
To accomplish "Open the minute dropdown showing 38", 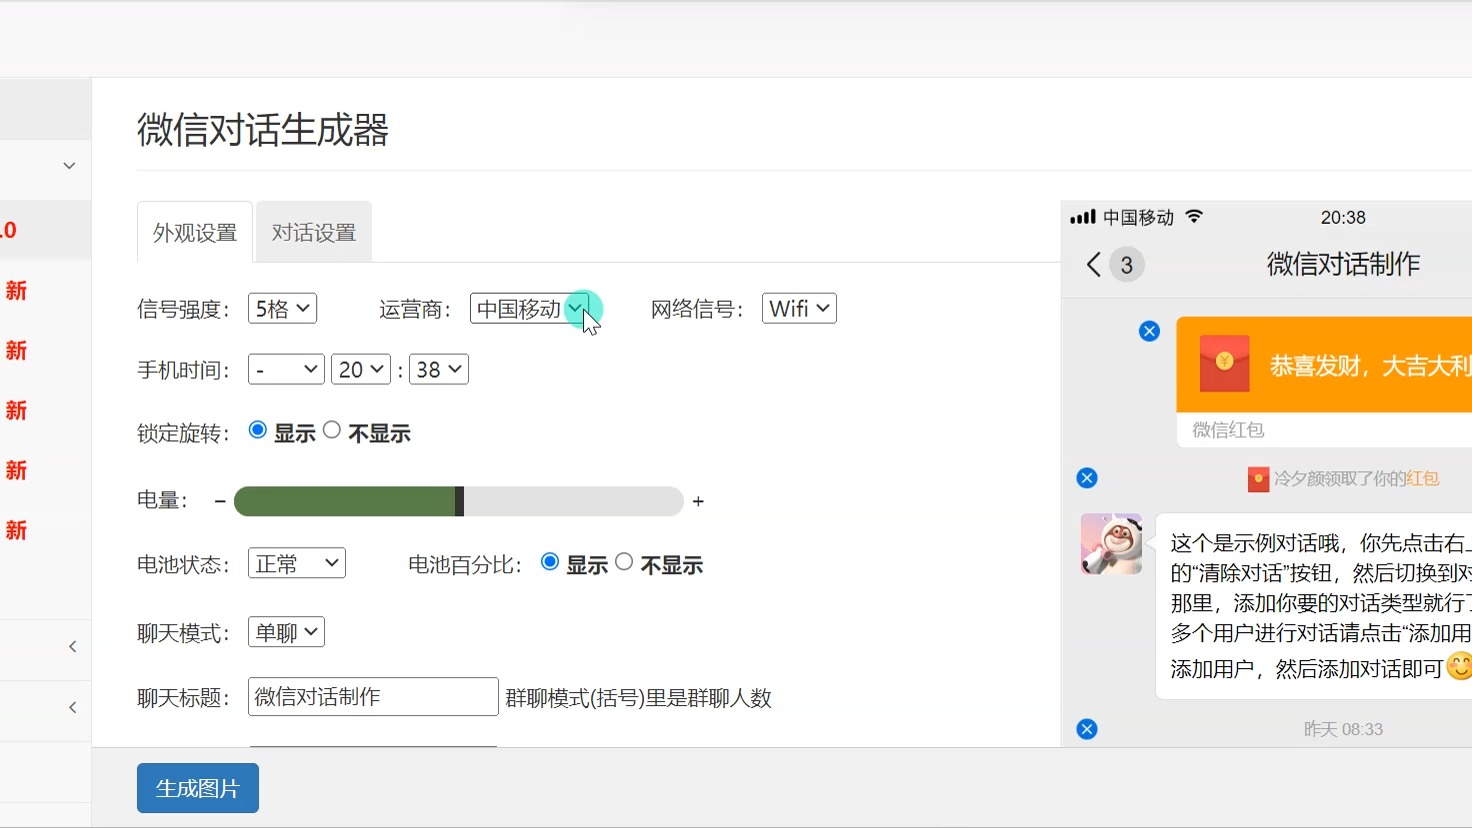I will (x=439, y=369).
